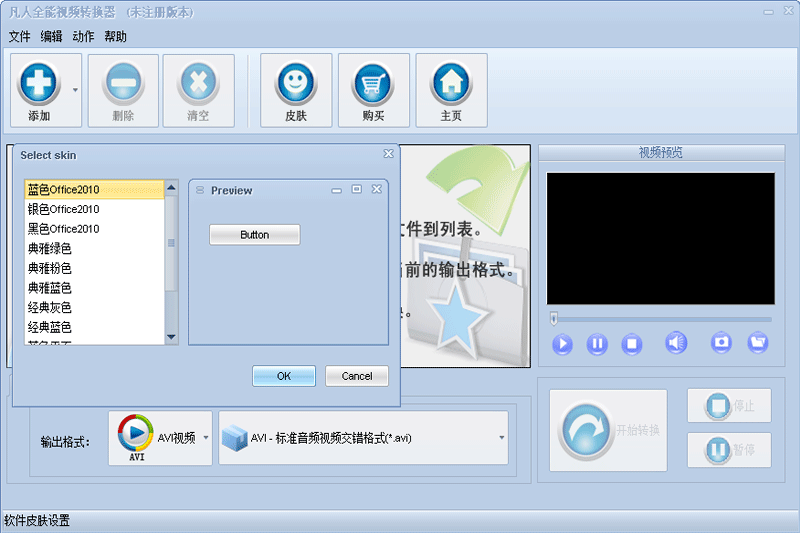Click the Pause (暂停) conversion button
The image size is (800, 533).
pyautogui.click(x=729, y=450)
